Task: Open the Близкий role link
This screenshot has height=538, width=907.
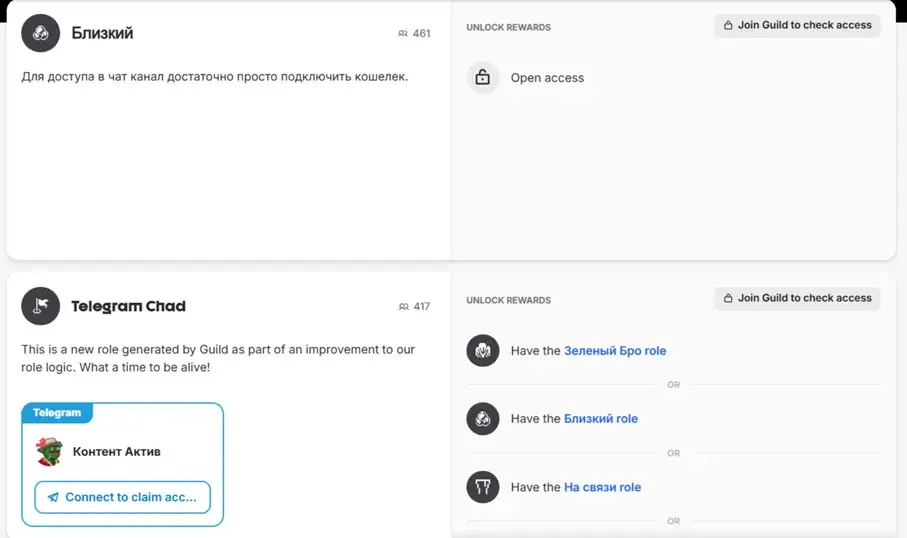Action: pyautogui.click(x=601, y=419)
